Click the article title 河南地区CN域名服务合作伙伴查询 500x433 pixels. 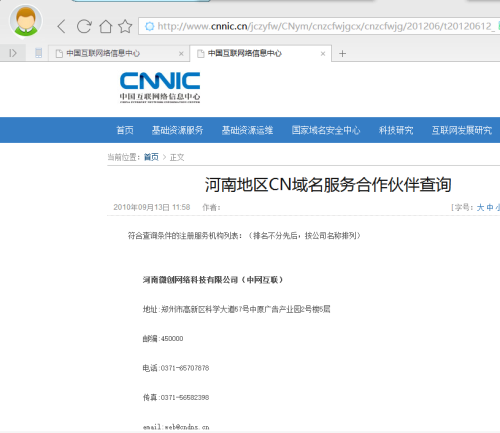[328, 185]
